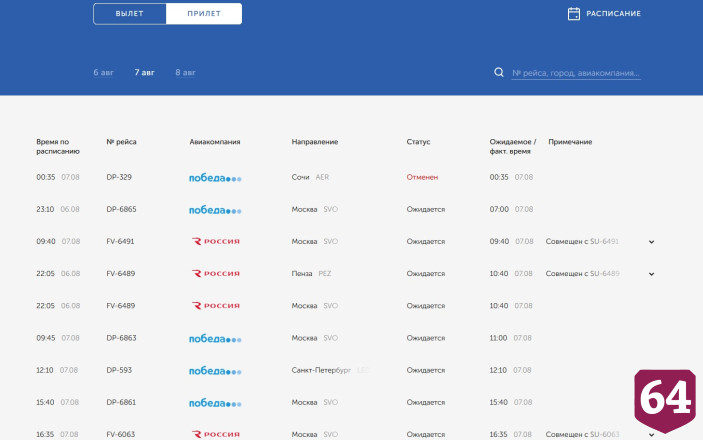Open the Расписание schedule link
Viewport: 703px width, 440px height.
[x=613, y=13]
